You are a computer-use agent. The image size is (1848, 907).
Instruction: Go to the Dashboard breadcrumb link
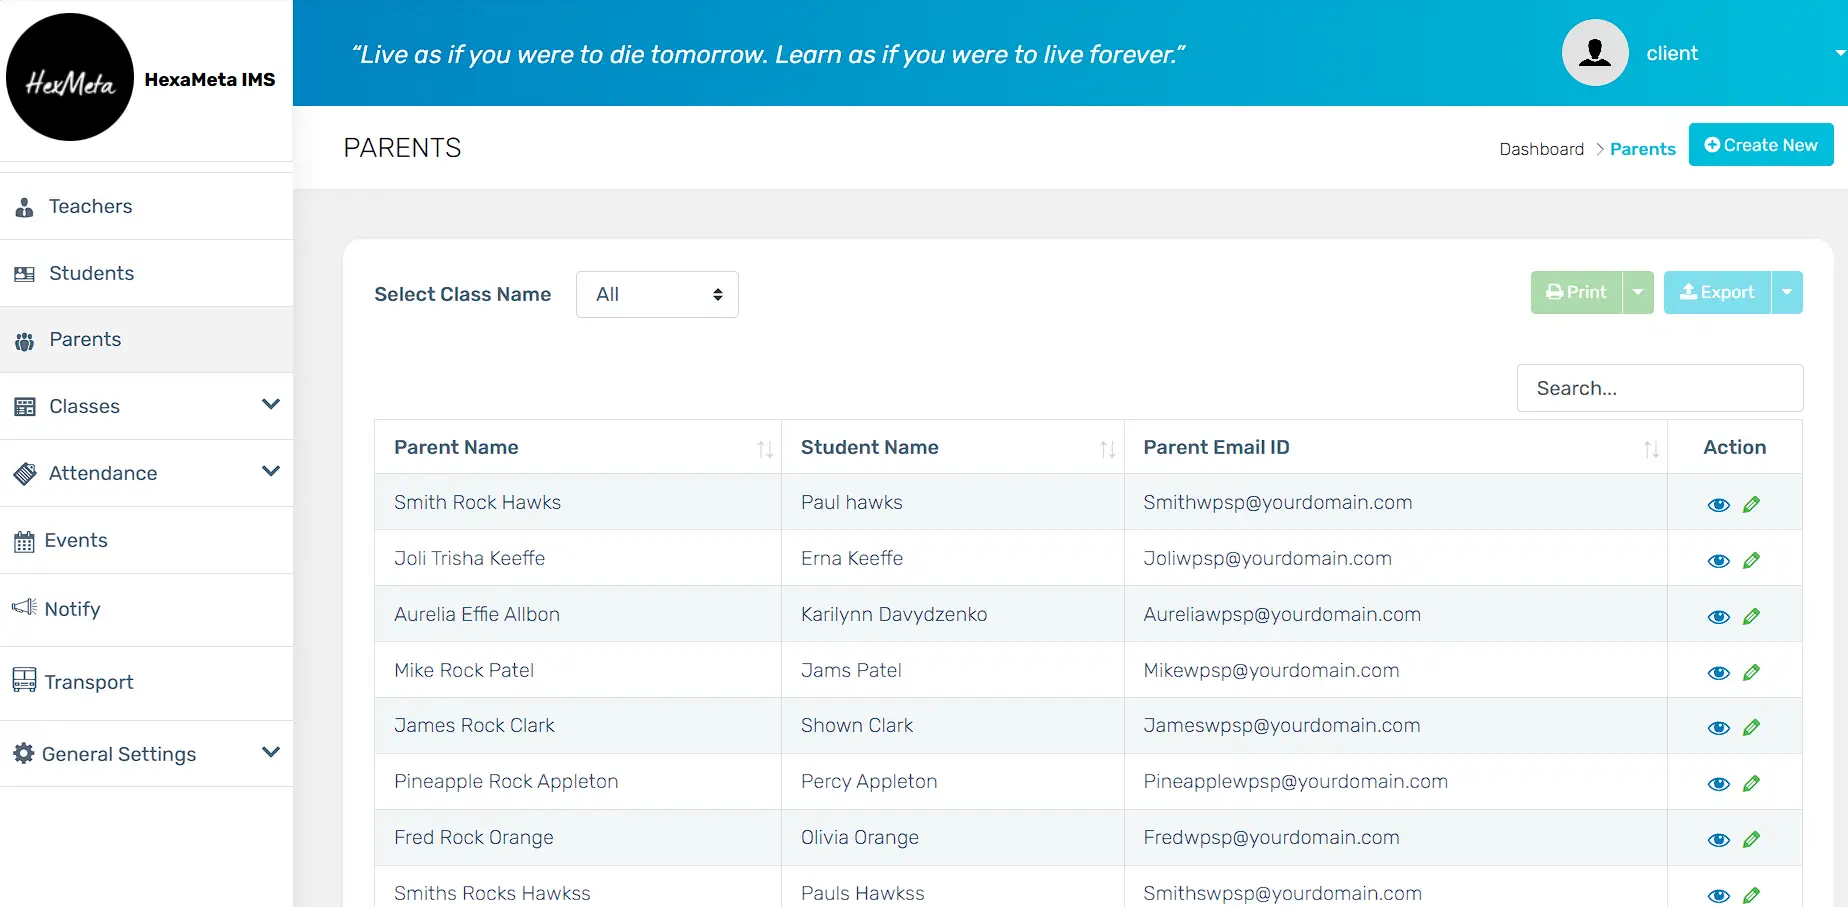[x=1541, y=149]
